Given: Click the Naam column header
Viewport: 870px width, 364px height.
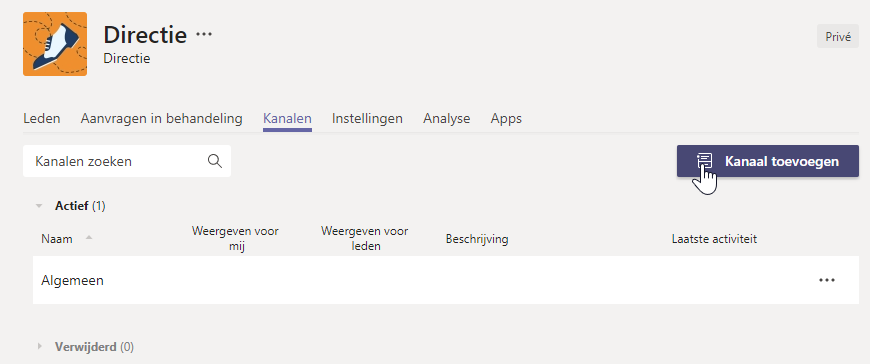Looking at the screenshot, I should coord(57,239).
